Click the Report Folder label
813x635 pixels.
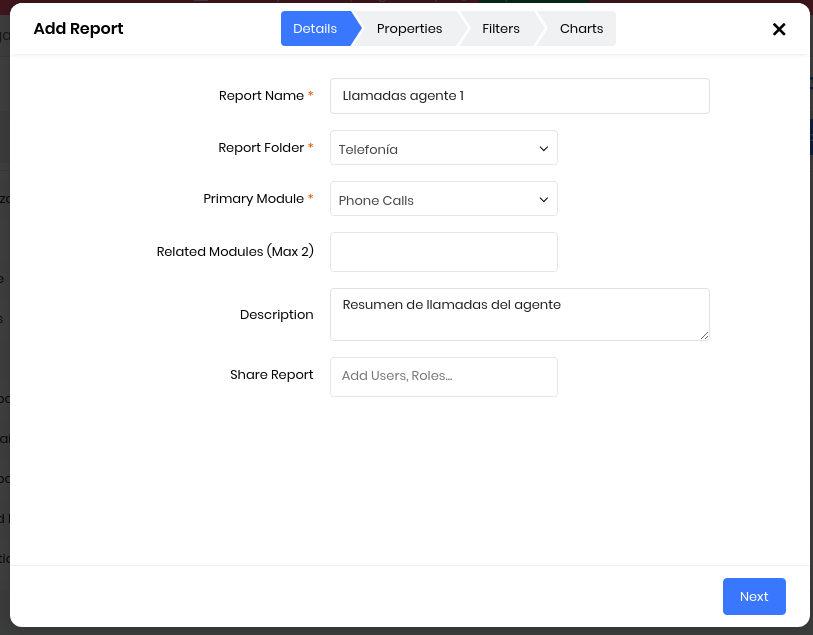click(x=261, y=148)
